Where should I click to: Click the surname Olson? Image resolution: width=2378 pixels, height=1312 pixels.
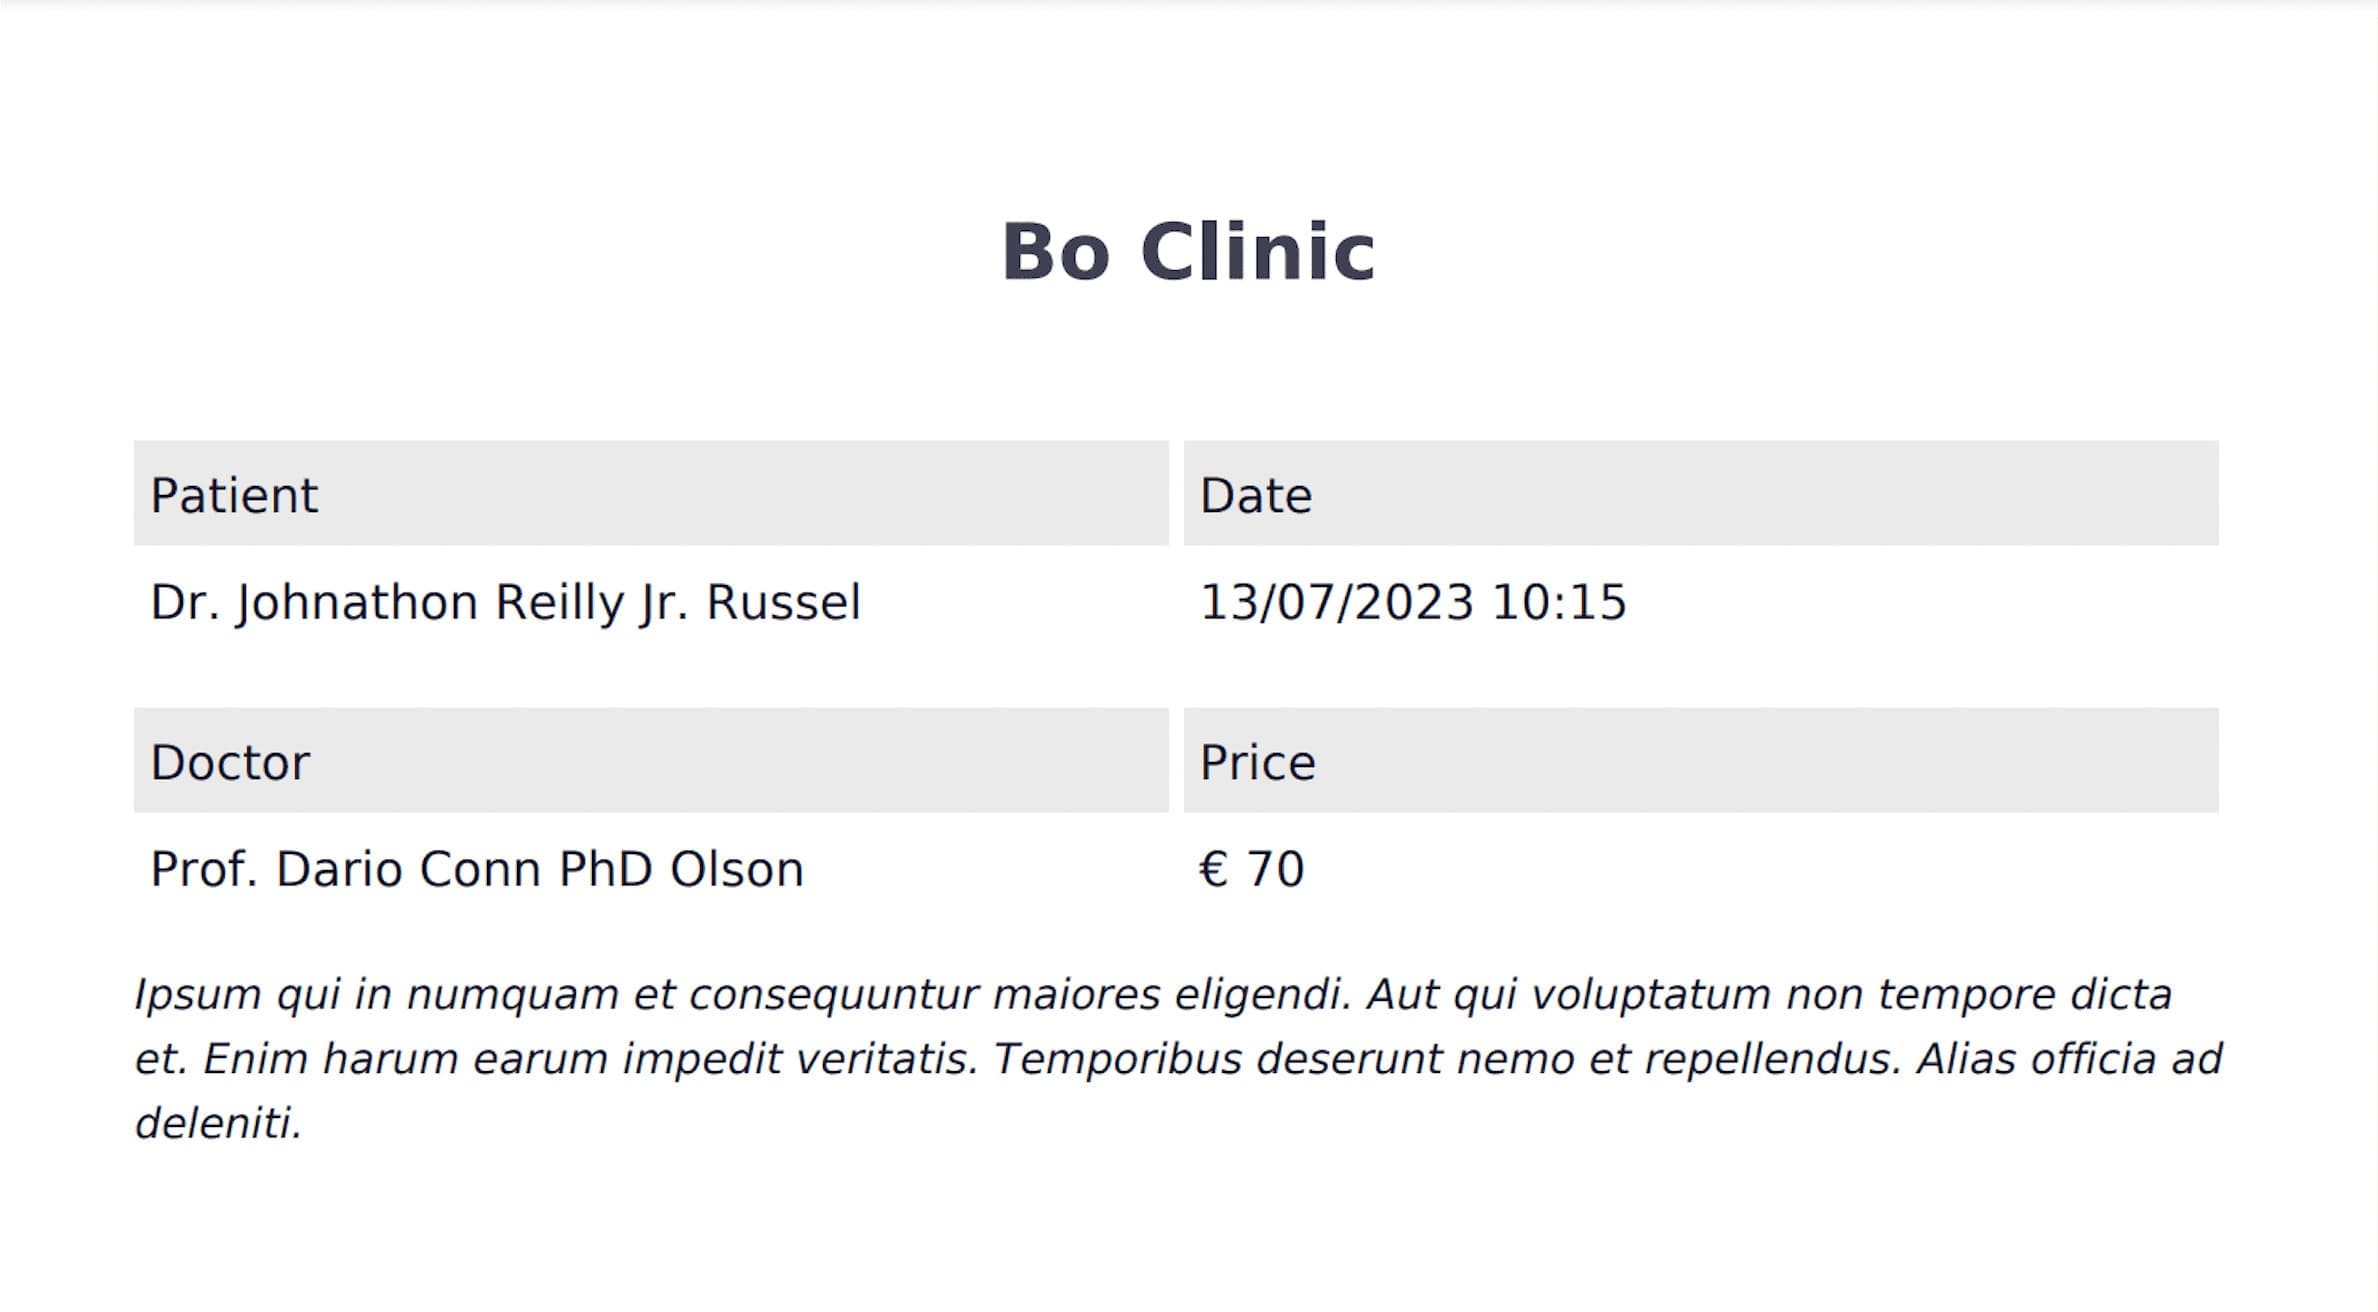(737, 869)
